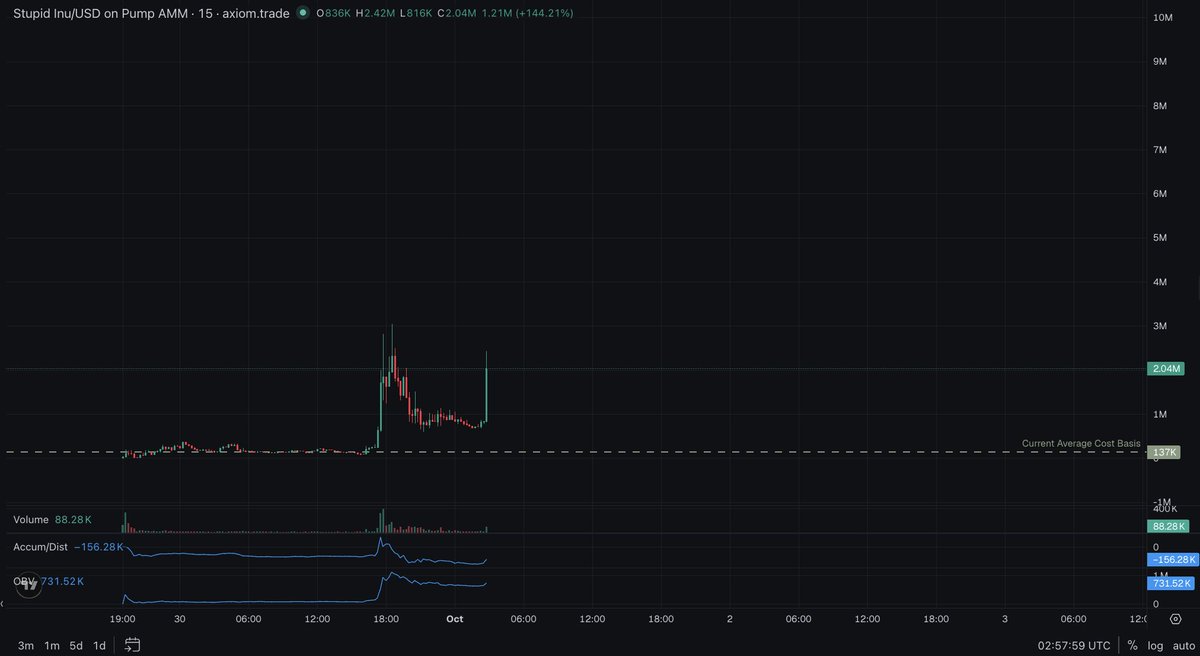1200x656 pixels.
Task: Click the 88.28K volume axis label
Action: coord(1170,526)
